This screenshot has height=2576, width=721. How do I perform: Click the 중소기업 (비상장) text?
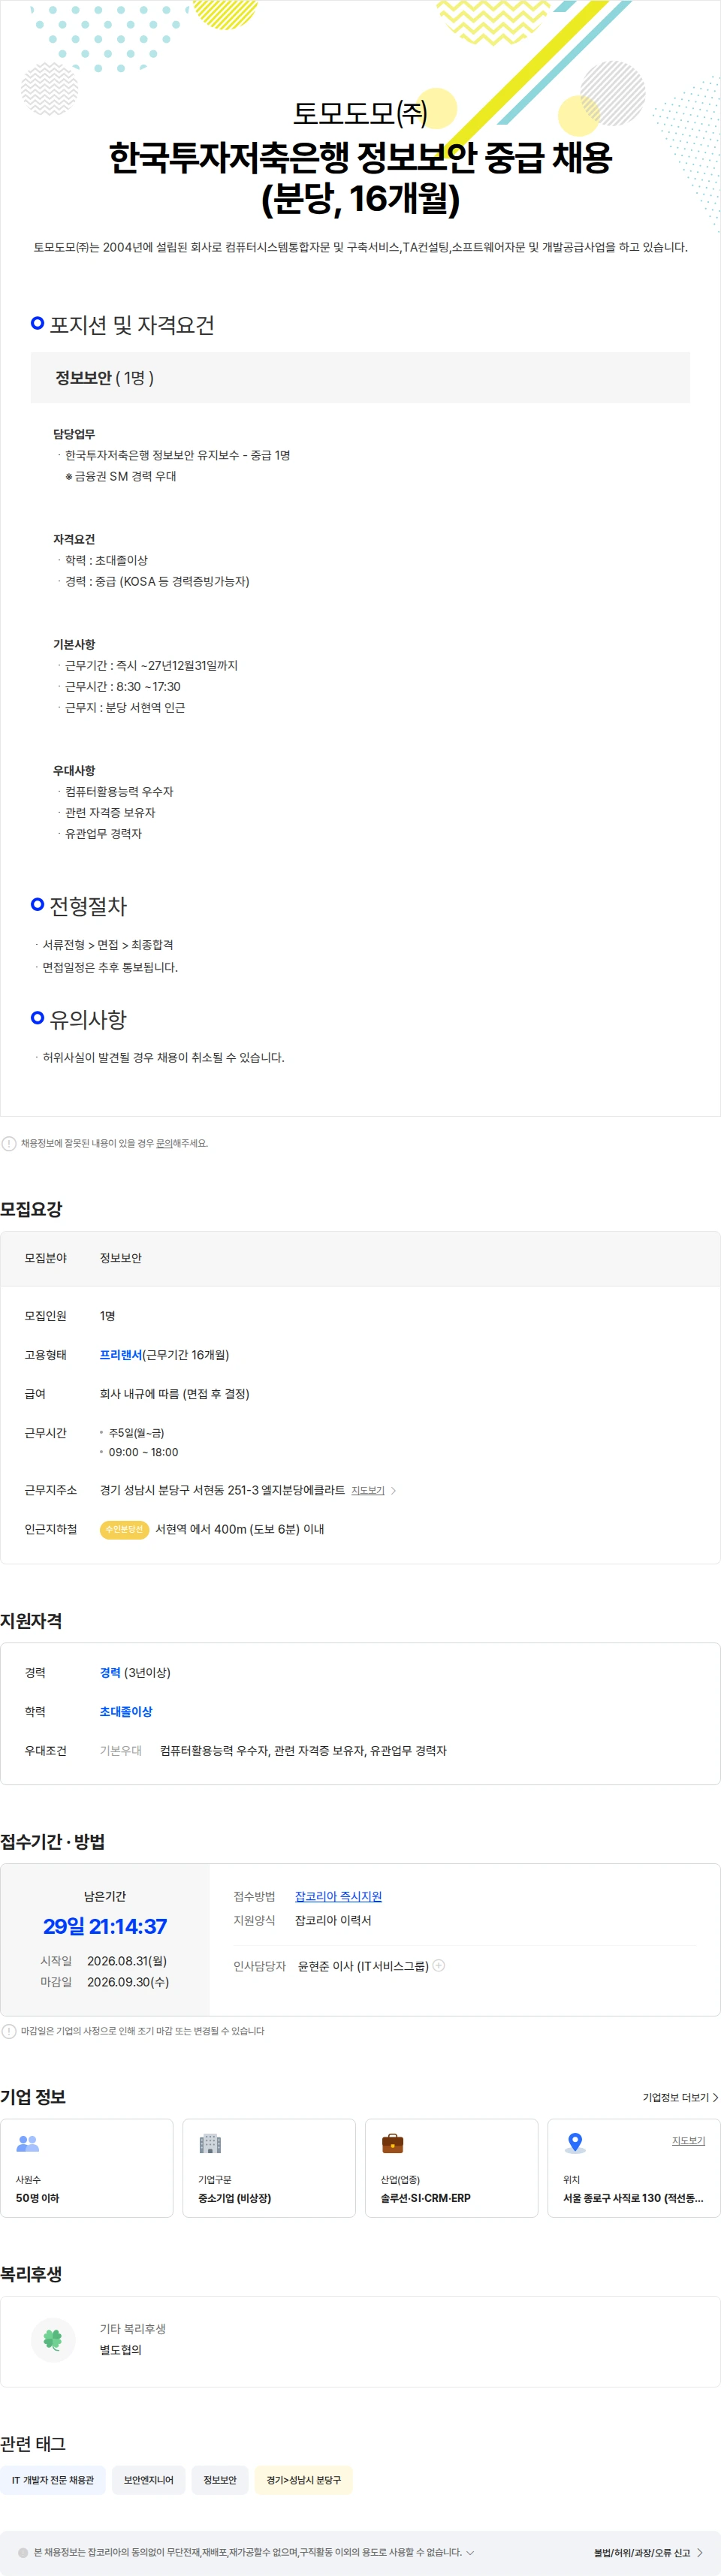234,2197
